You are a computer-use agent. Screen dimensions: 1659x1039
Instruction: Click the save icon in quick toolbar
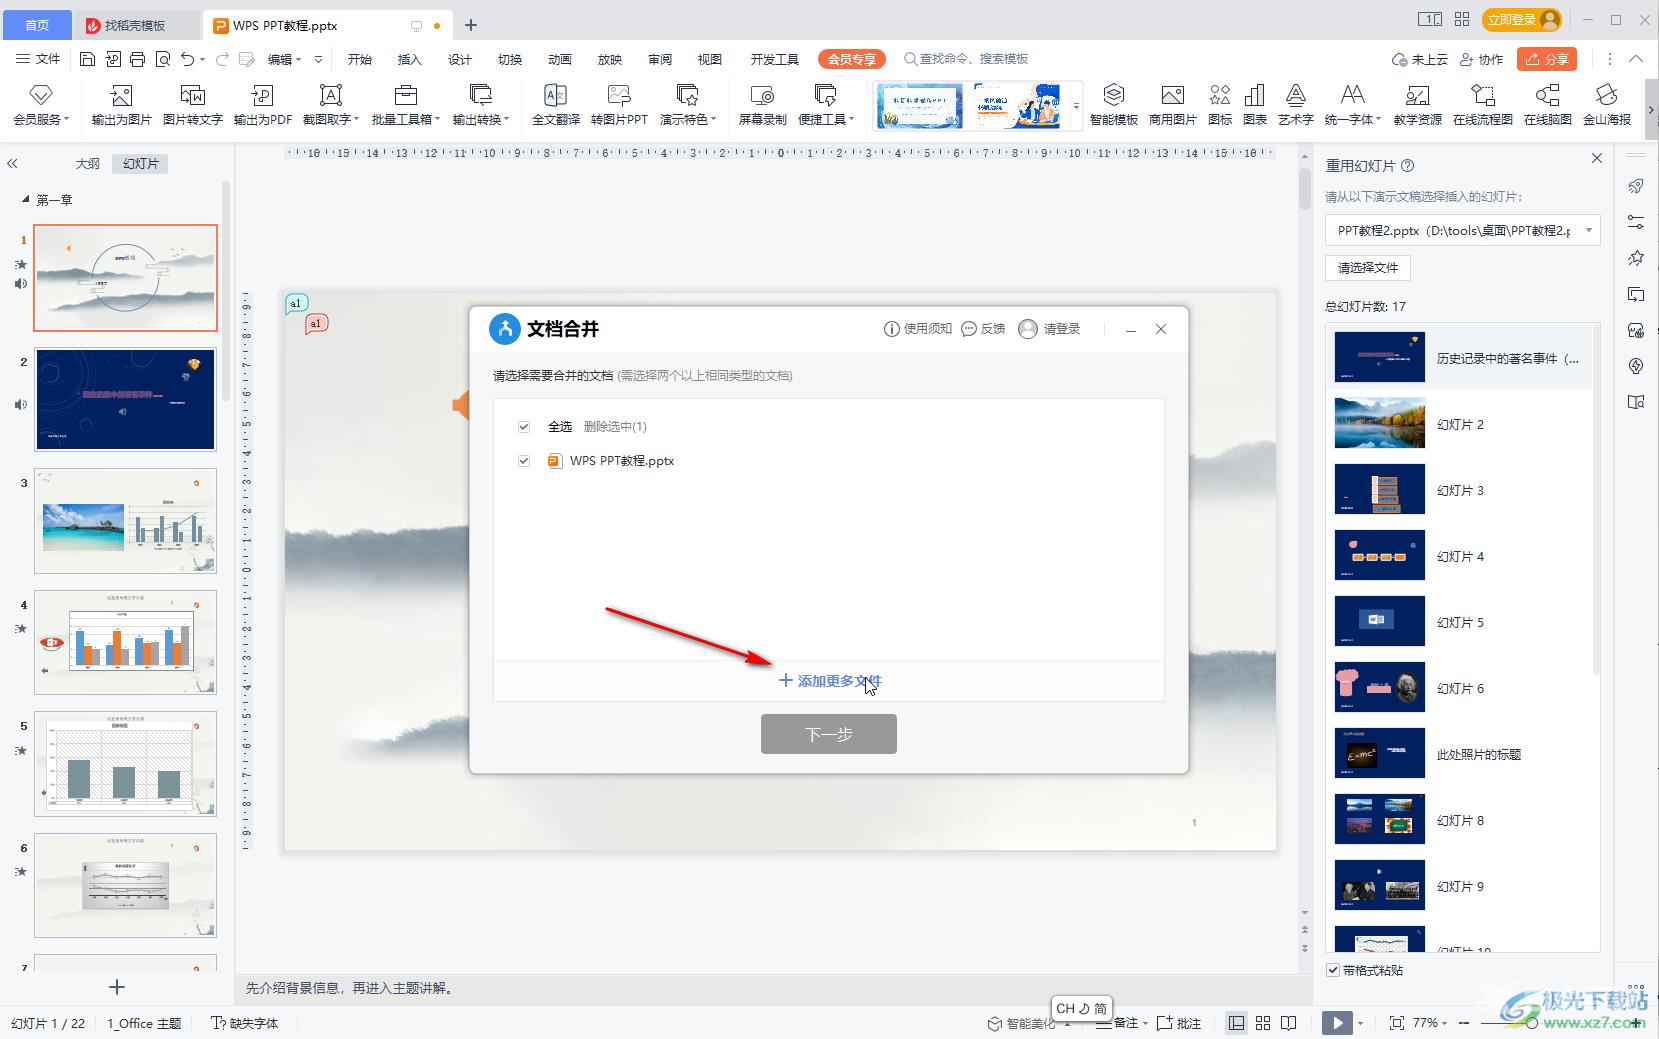coord(87,59)
